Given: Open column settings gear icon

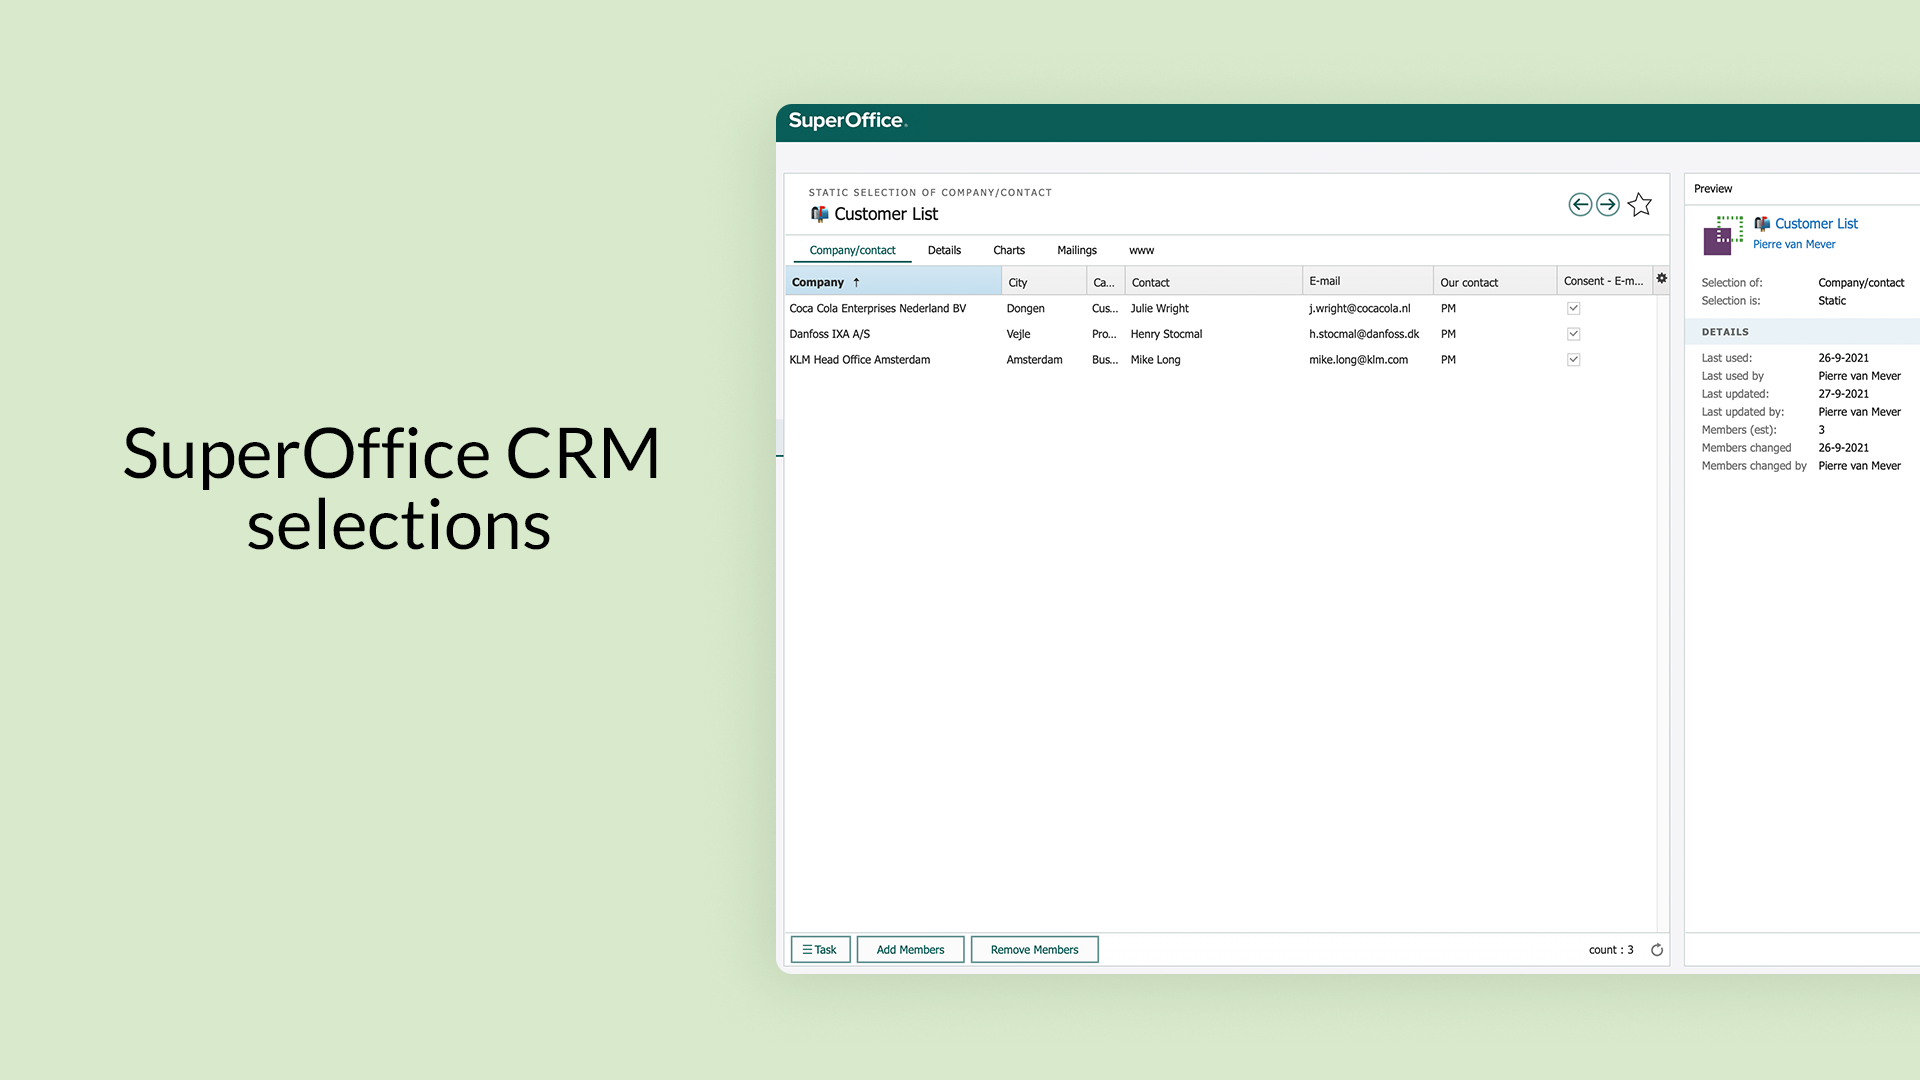Looking at the screenshot, I should 1662,279.
